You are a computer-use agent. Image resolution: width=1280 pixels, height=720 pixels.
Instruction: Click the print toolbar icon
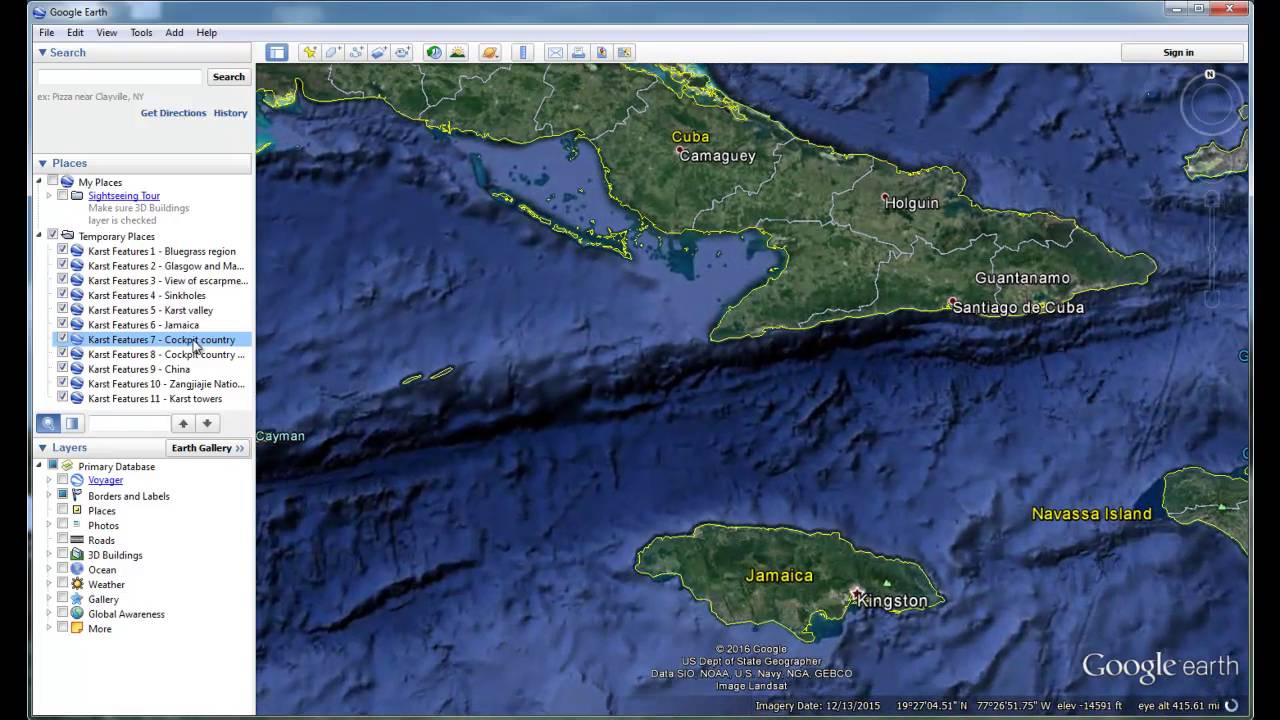point(578,53)
